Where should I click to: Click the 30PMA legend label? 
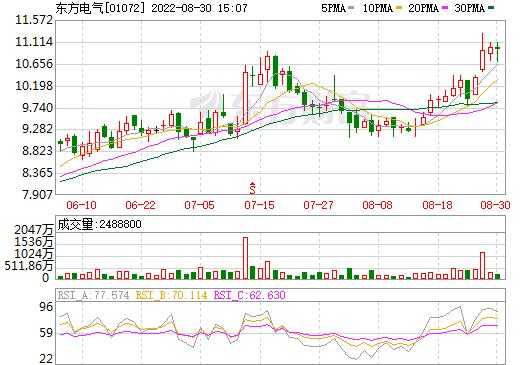coord(470,8)
